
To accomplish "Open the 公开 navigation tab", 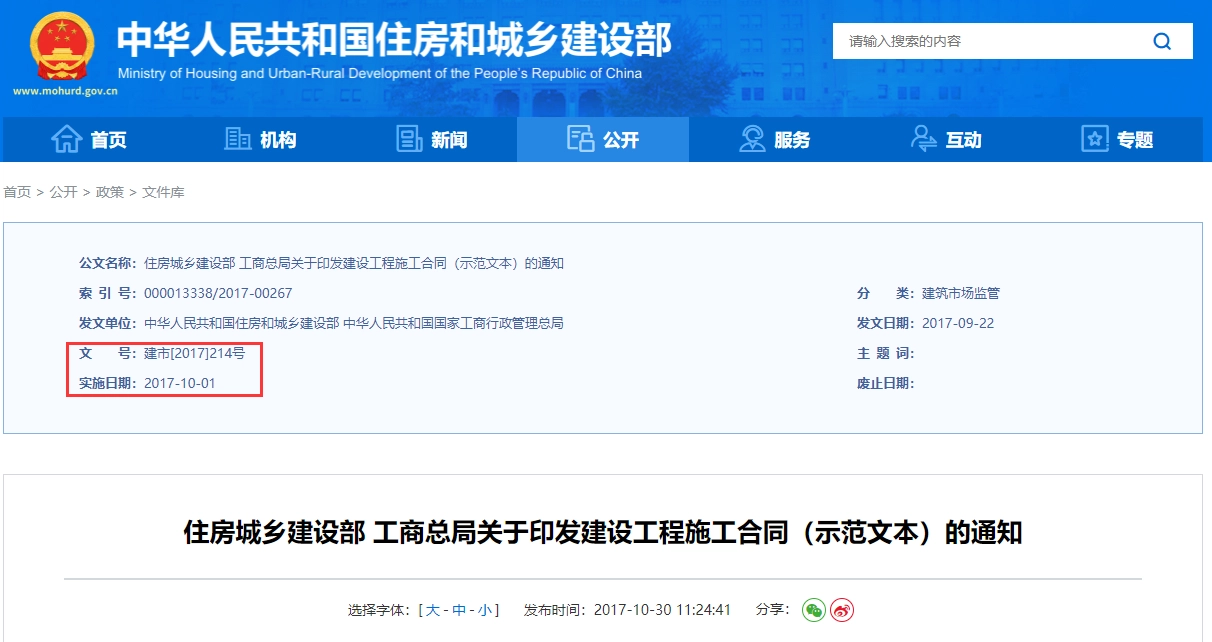I will coord(603,140).
